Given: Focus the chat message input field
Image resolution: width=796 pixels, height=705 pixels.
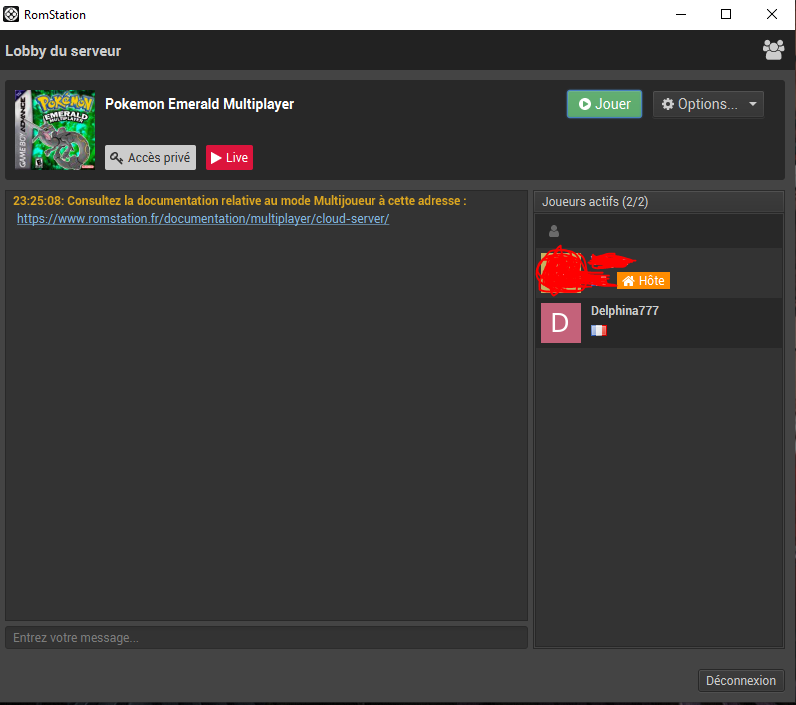Looking at the screenshot, I should point(267,637).
